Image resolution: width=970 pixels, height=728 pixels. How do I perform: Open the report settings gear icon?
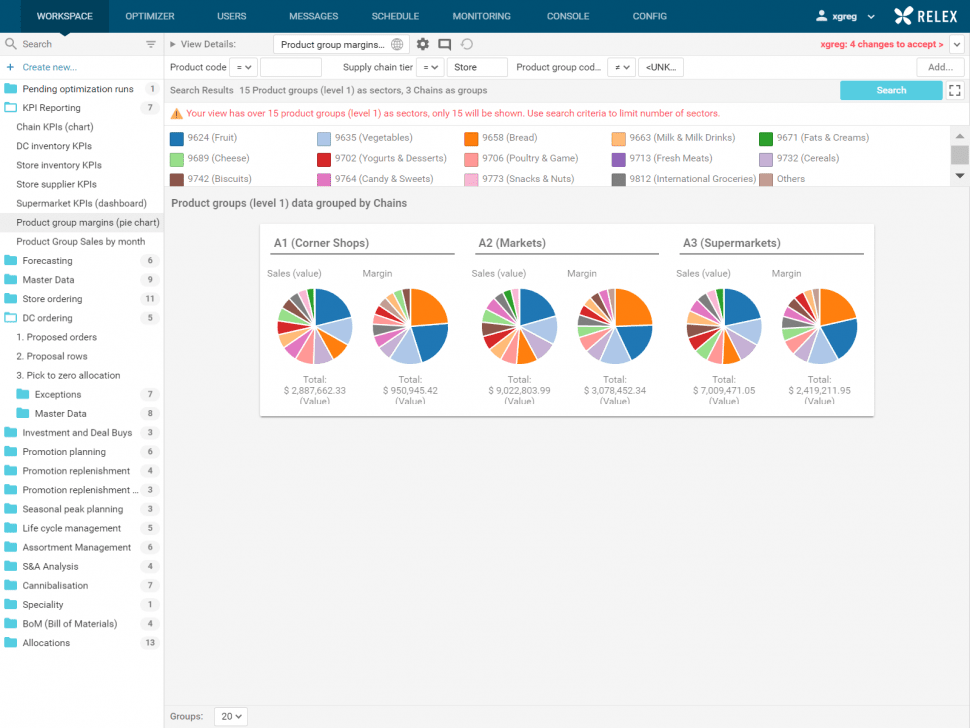tap(423, 44)
